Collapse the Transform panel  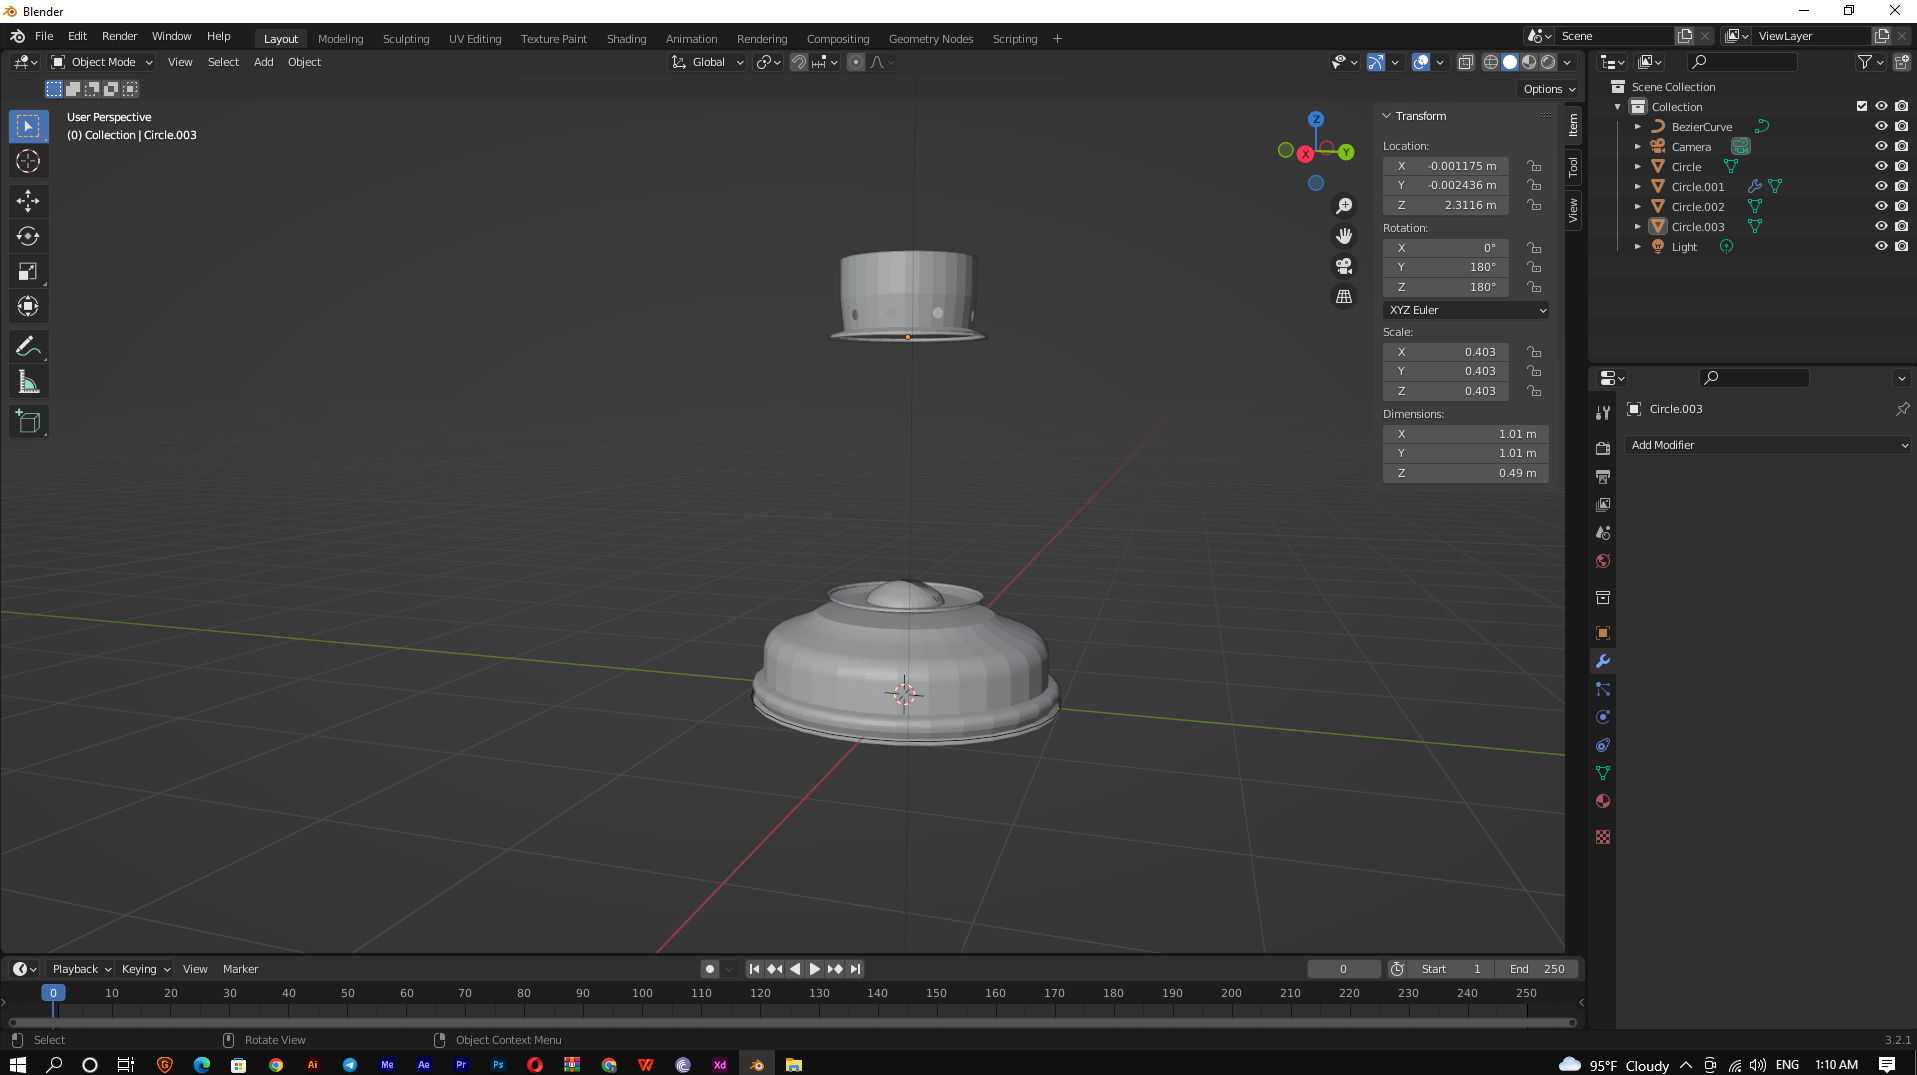[x=1387, y=116]
